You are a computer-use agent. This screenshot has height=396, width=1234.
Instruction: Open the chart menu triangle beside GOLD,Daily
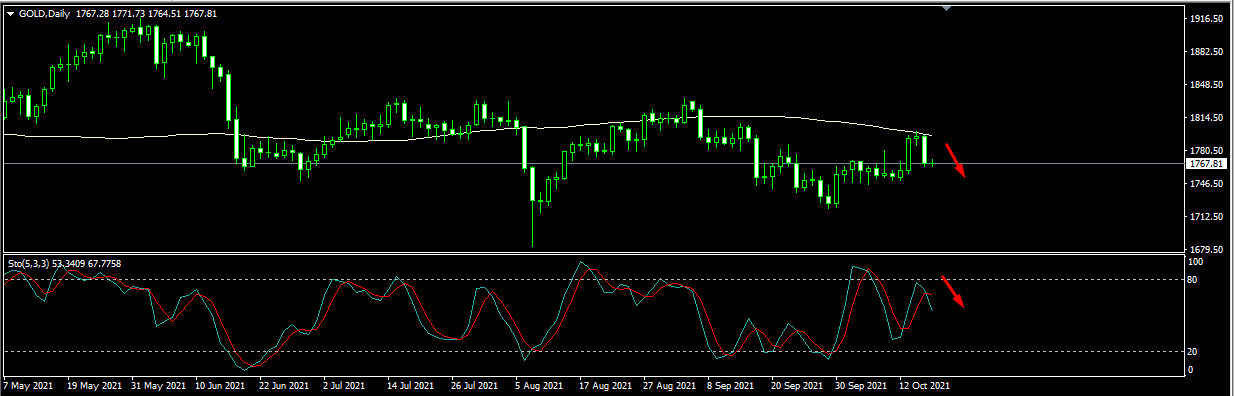coord(10,13)
